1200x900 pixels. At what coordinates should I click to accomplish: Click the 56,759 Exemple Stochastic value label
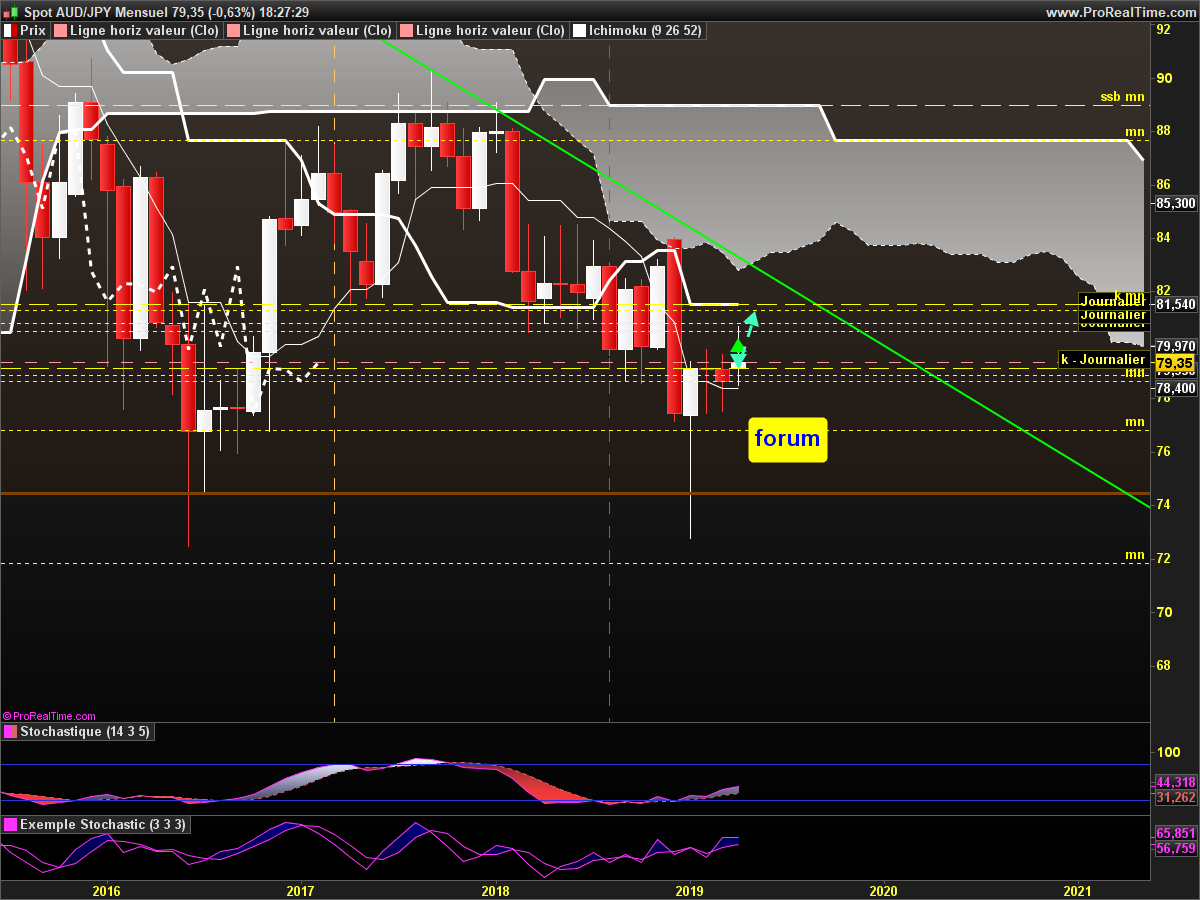(x=1176, y=848)
